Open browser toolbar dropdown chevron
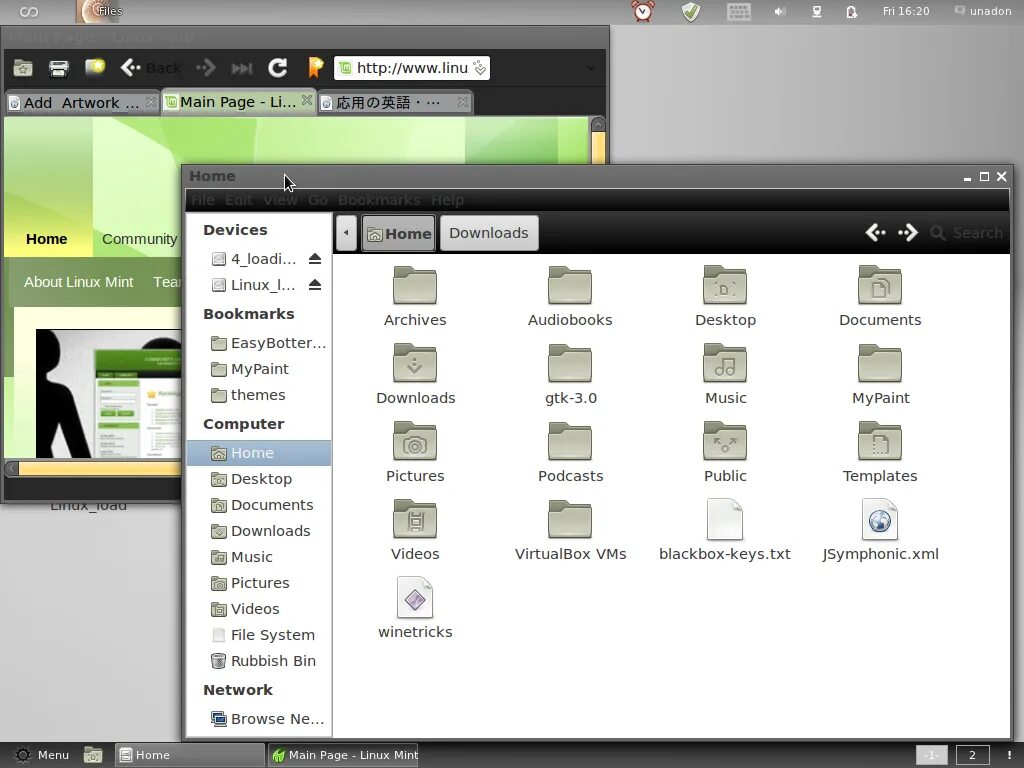1024x768 pixels. [x=590, y=68]
